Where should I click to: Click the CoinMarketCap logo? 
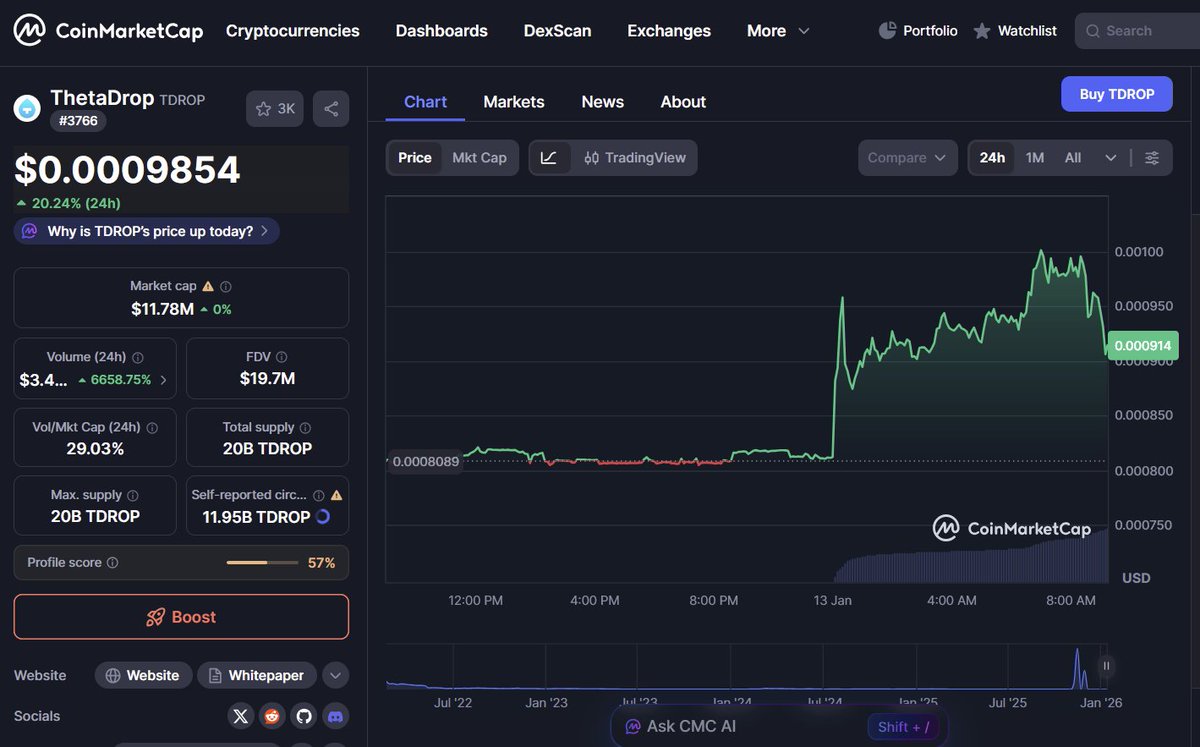pos(108,31)
